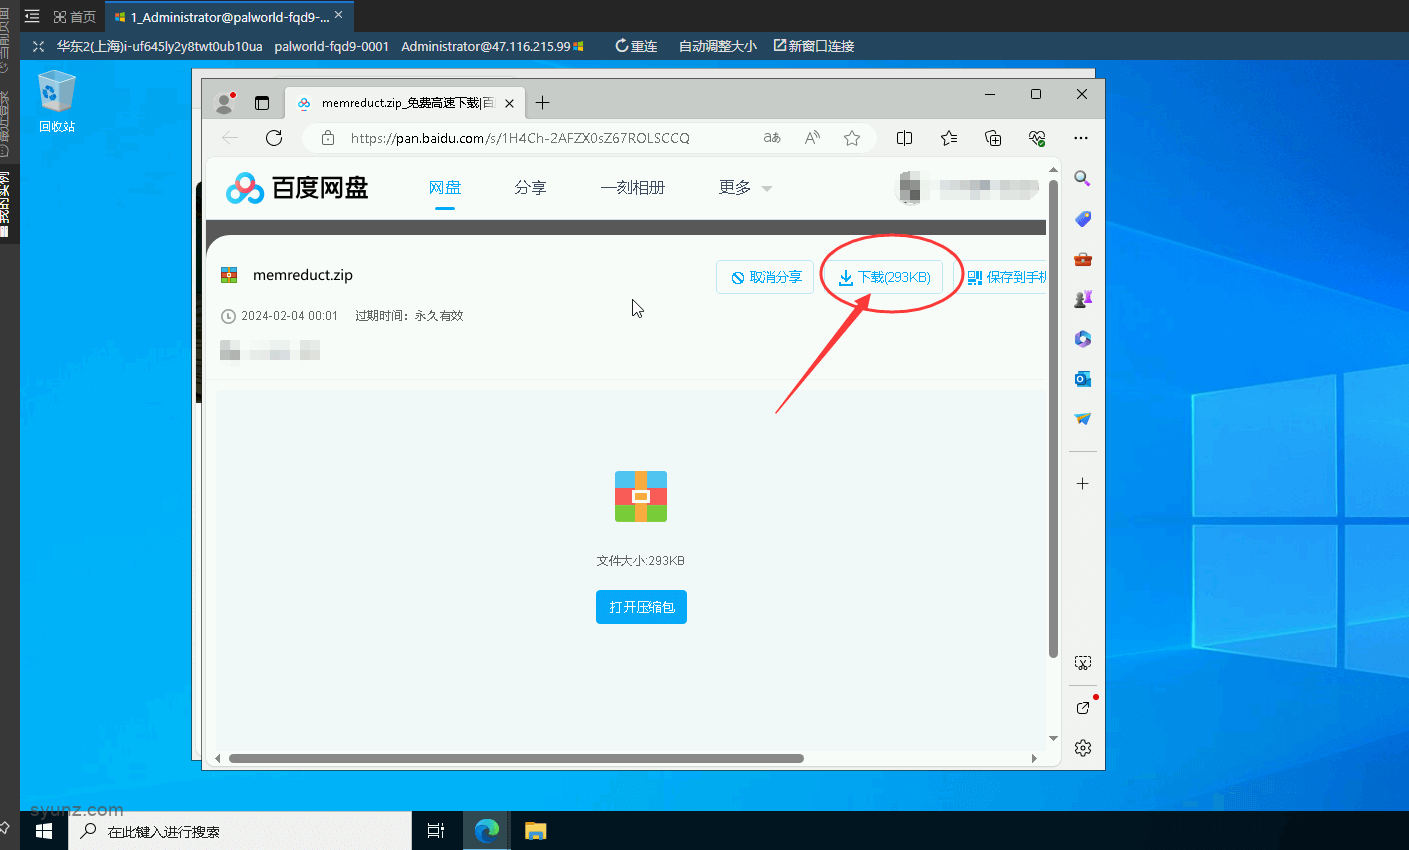The image size is (1409, 850).
Task: View site info lock icon
Action: point(328,138)
